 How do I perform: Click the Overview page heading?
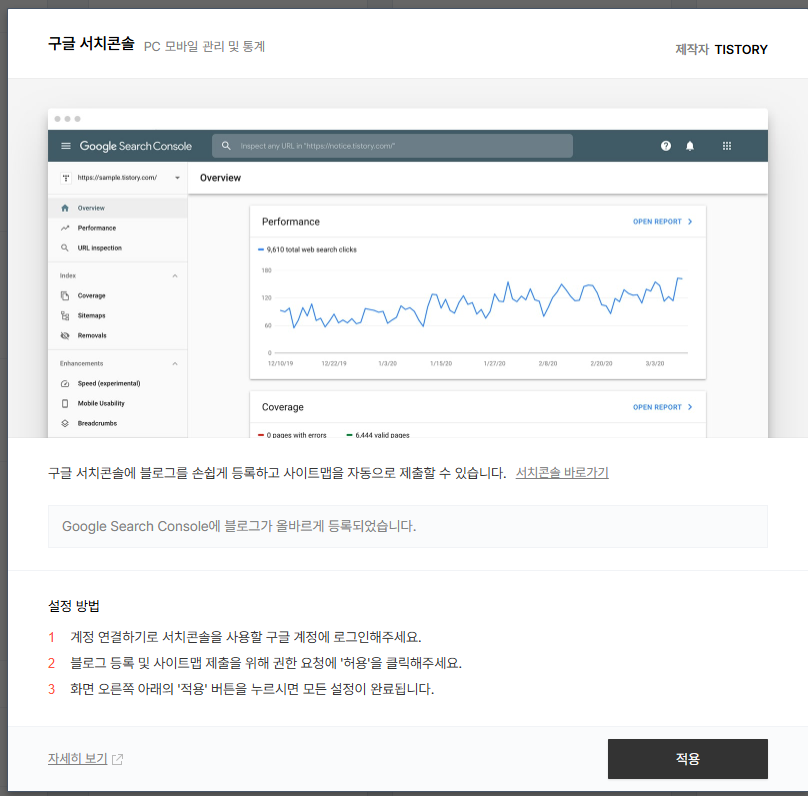[220, 178]
